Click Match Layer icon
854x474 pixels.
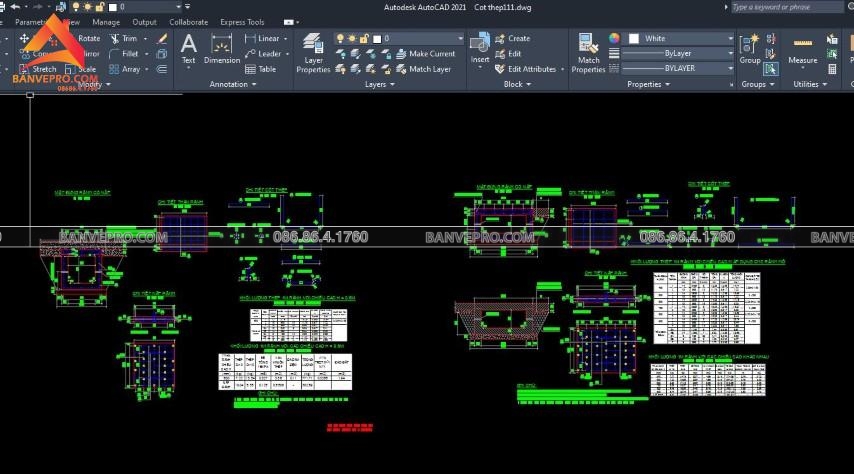(x=401, y=69)
